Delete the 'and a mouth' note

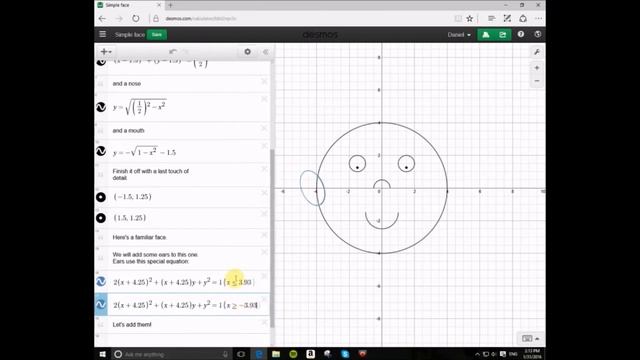point(264,128)
